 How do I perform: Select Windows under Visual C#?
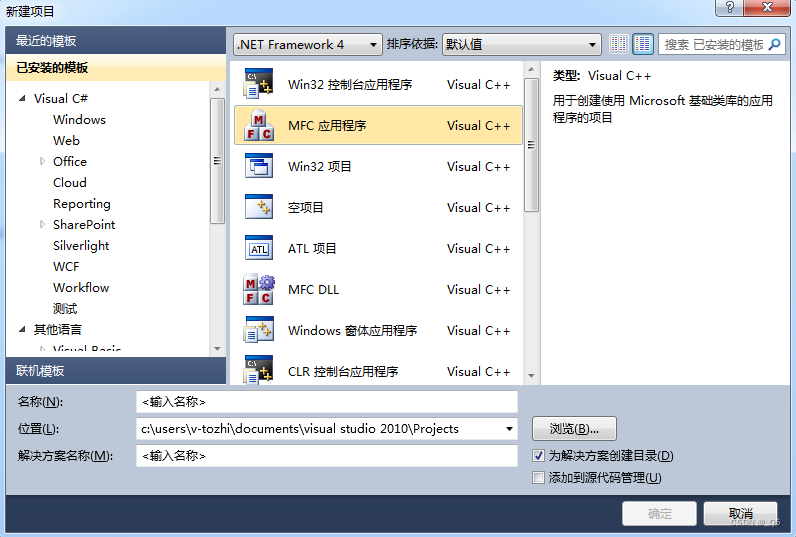point(79,120)
